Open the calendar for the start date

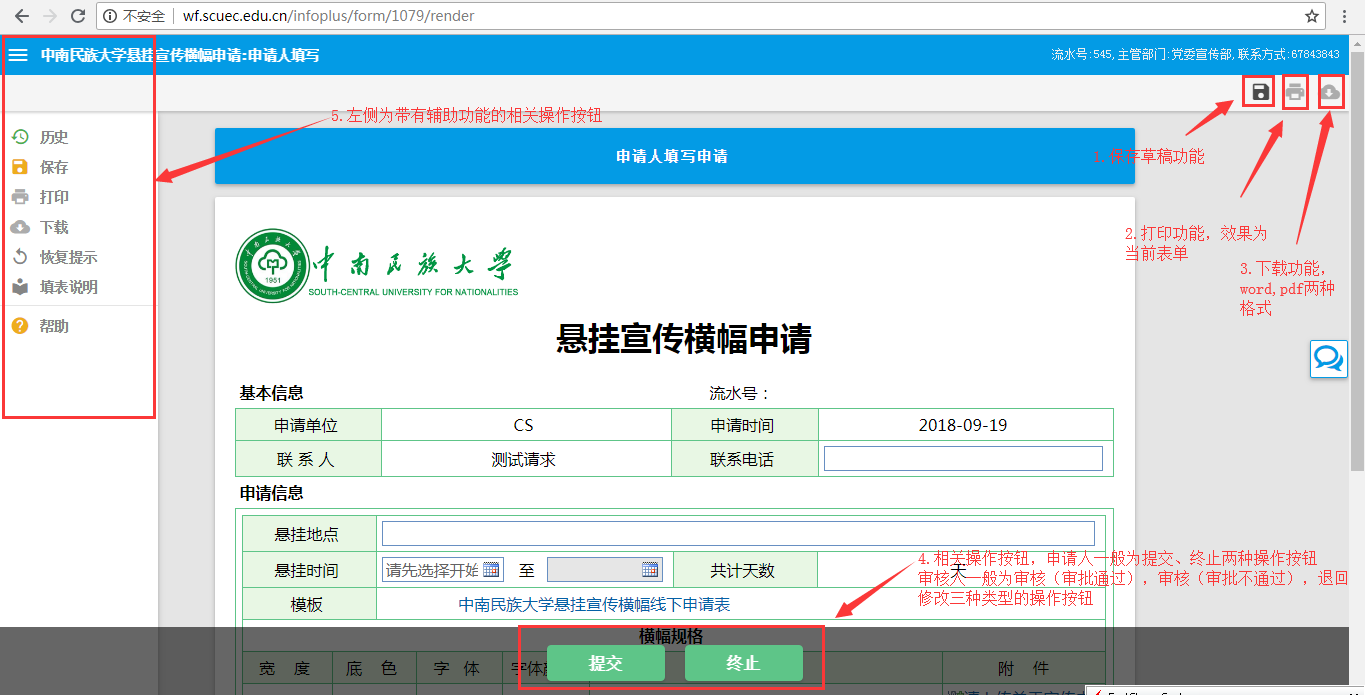(x=491, y=570)
